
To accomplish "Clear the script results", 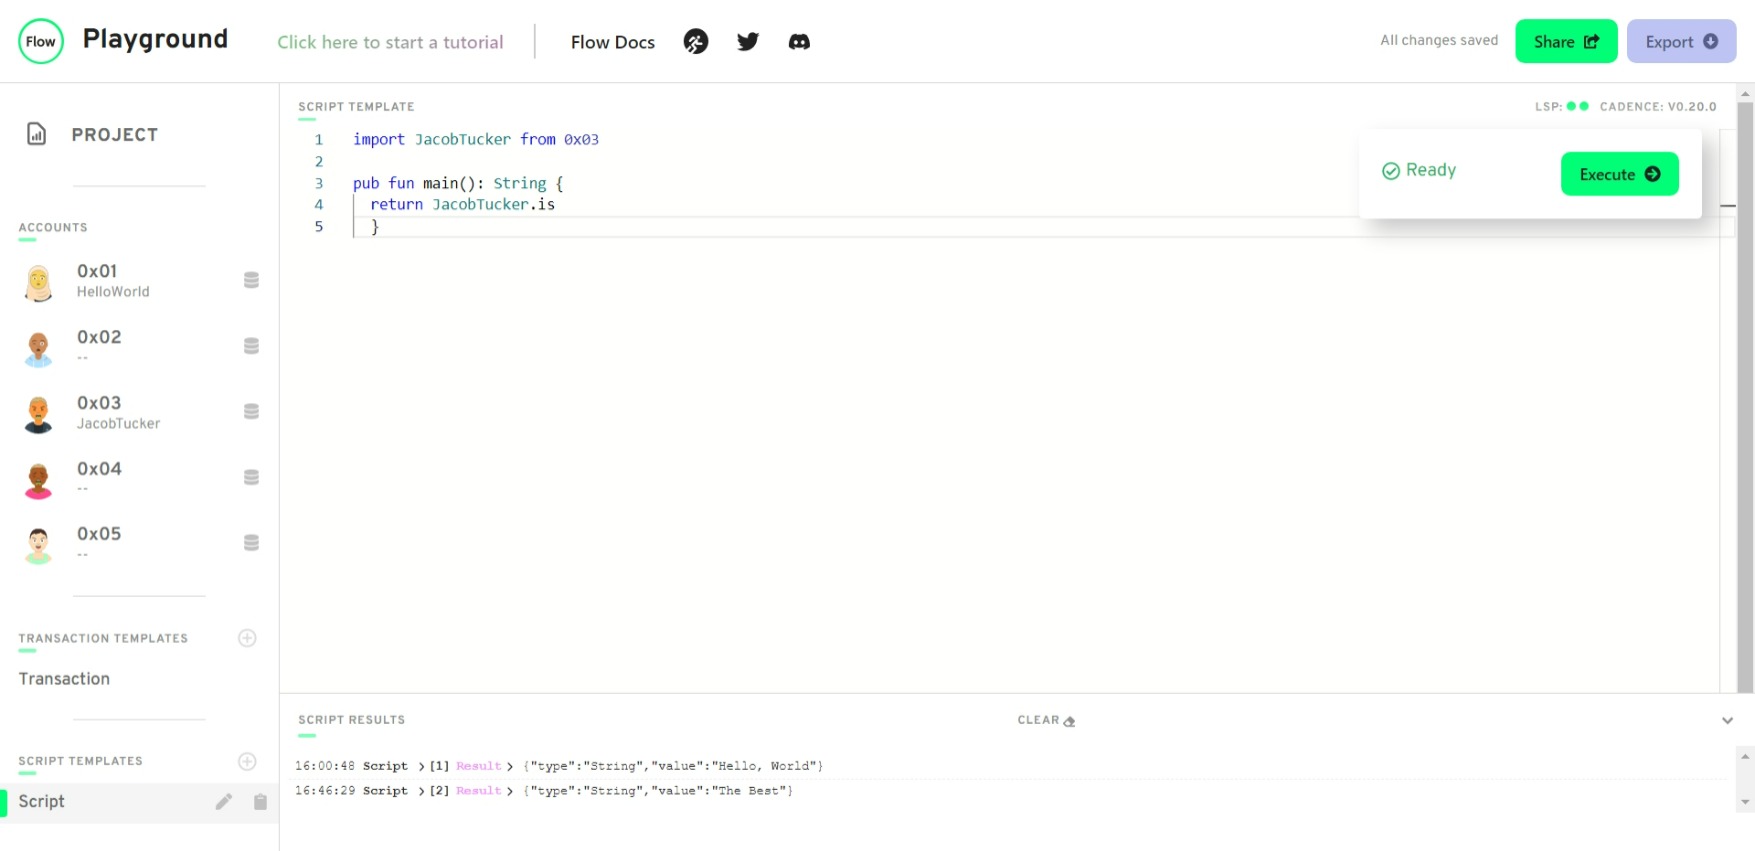I will [x=1046, y=720].
